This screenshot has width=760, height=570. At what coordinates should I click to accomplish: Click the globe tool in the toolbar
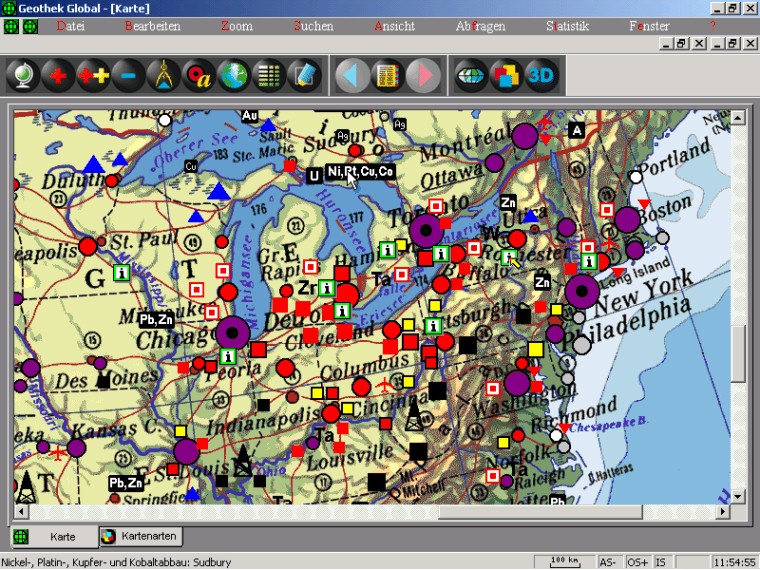tap(21, 76)
